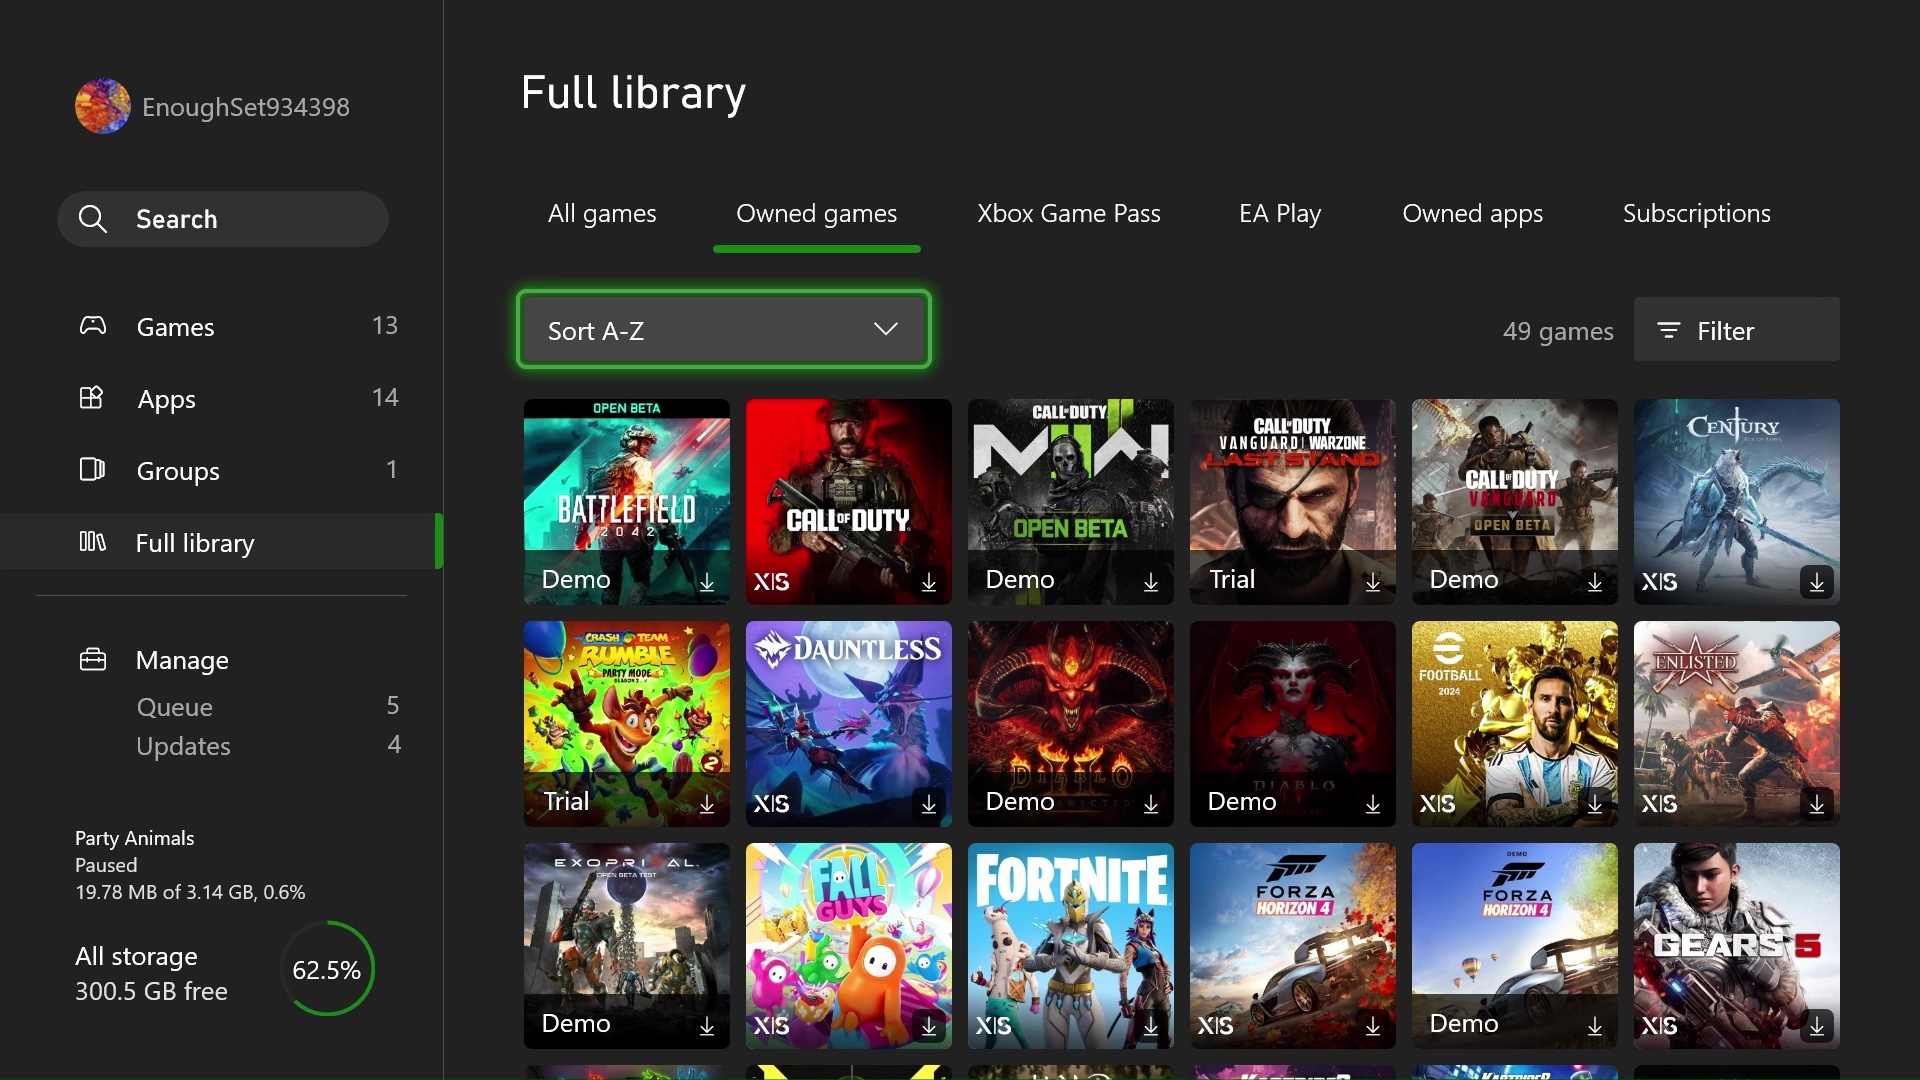Click download icon on Diablo IV Demo
The height and width of the screenshot is (1080, 1920).
pos(1373,804)
